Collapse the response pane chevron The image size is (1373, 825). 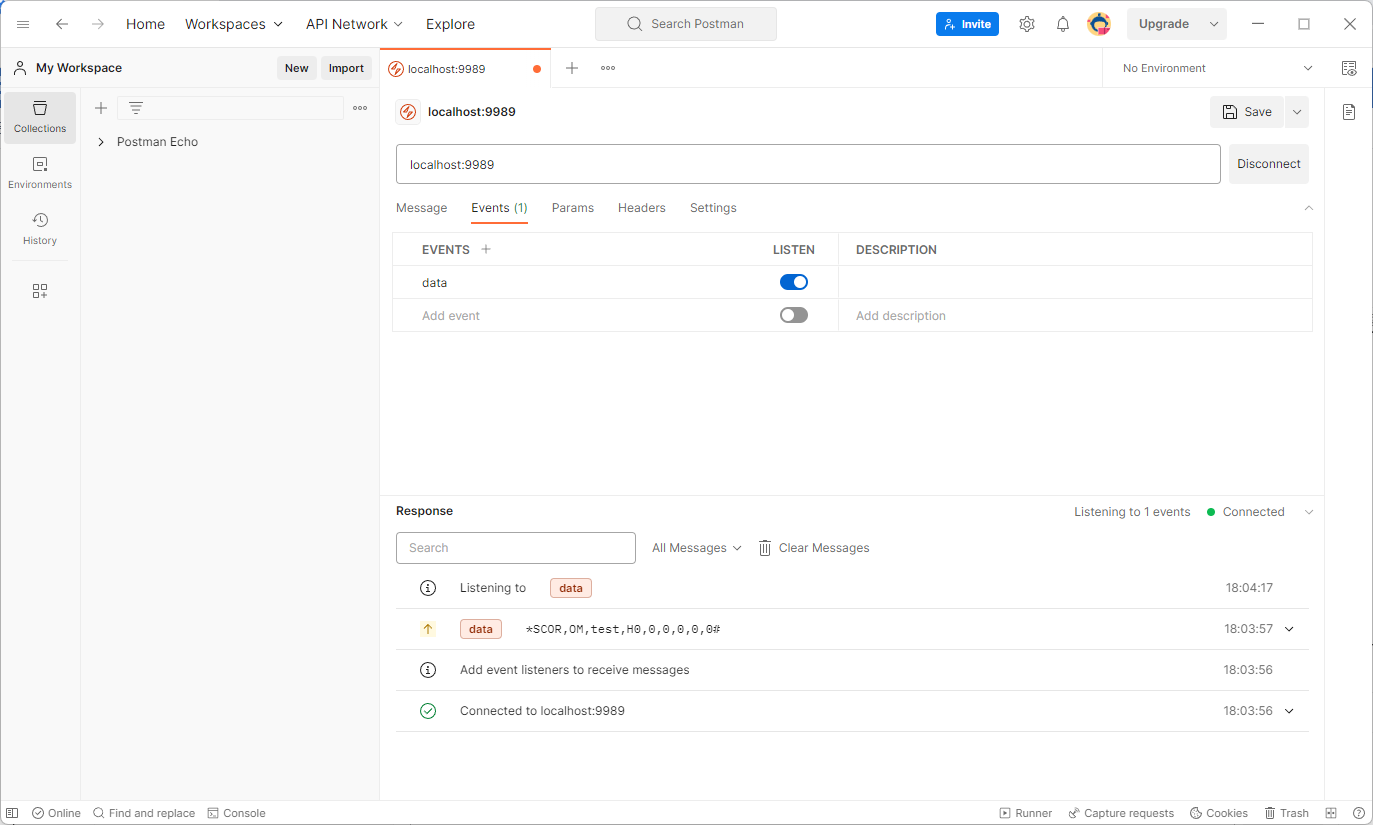pos(1309,512)
